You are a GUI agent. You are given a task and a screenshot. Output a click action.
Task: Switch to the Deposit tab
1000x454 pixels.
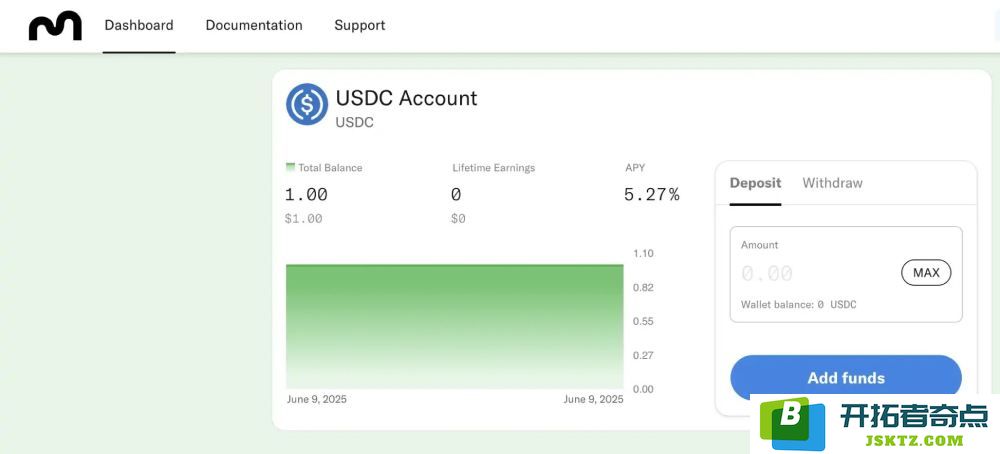[x=755, y=183]
